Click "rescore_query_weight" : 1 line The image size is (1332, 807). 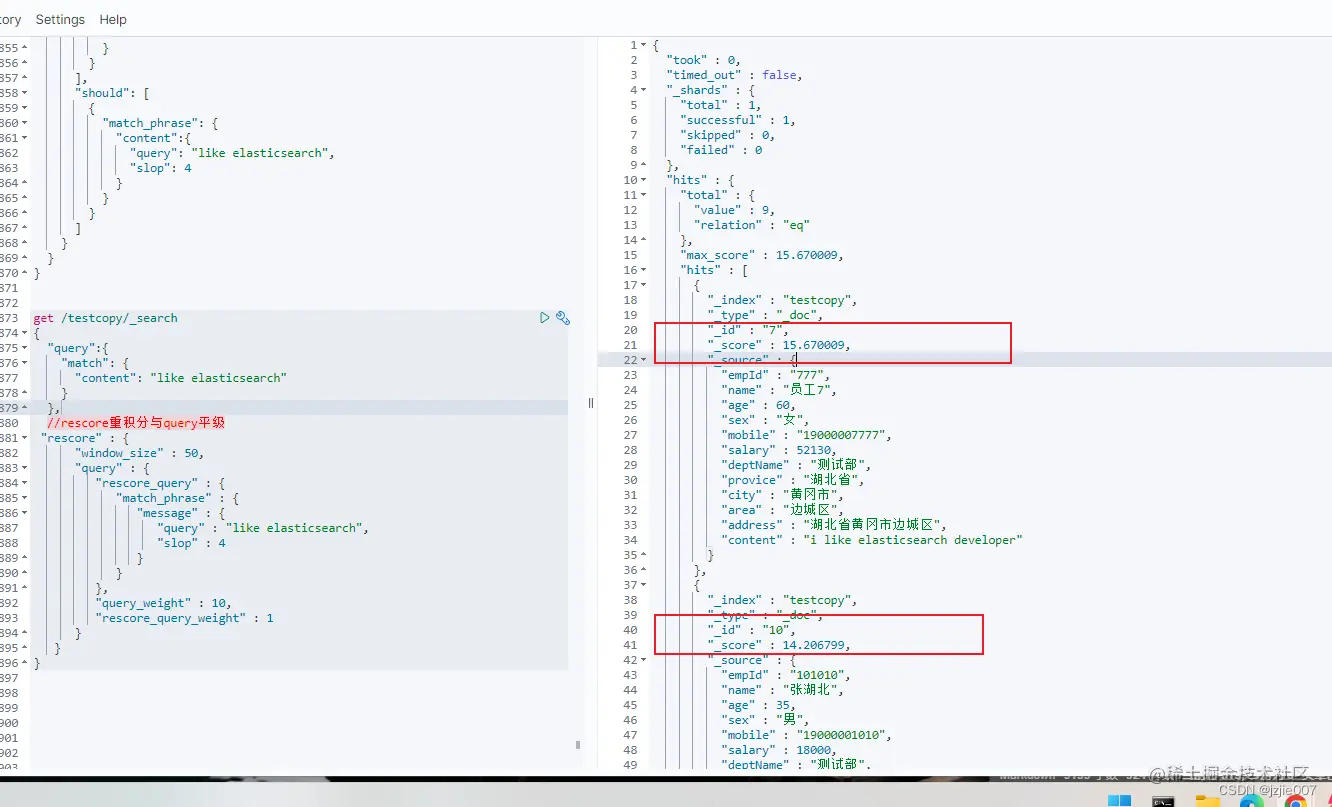pos(185,618)
